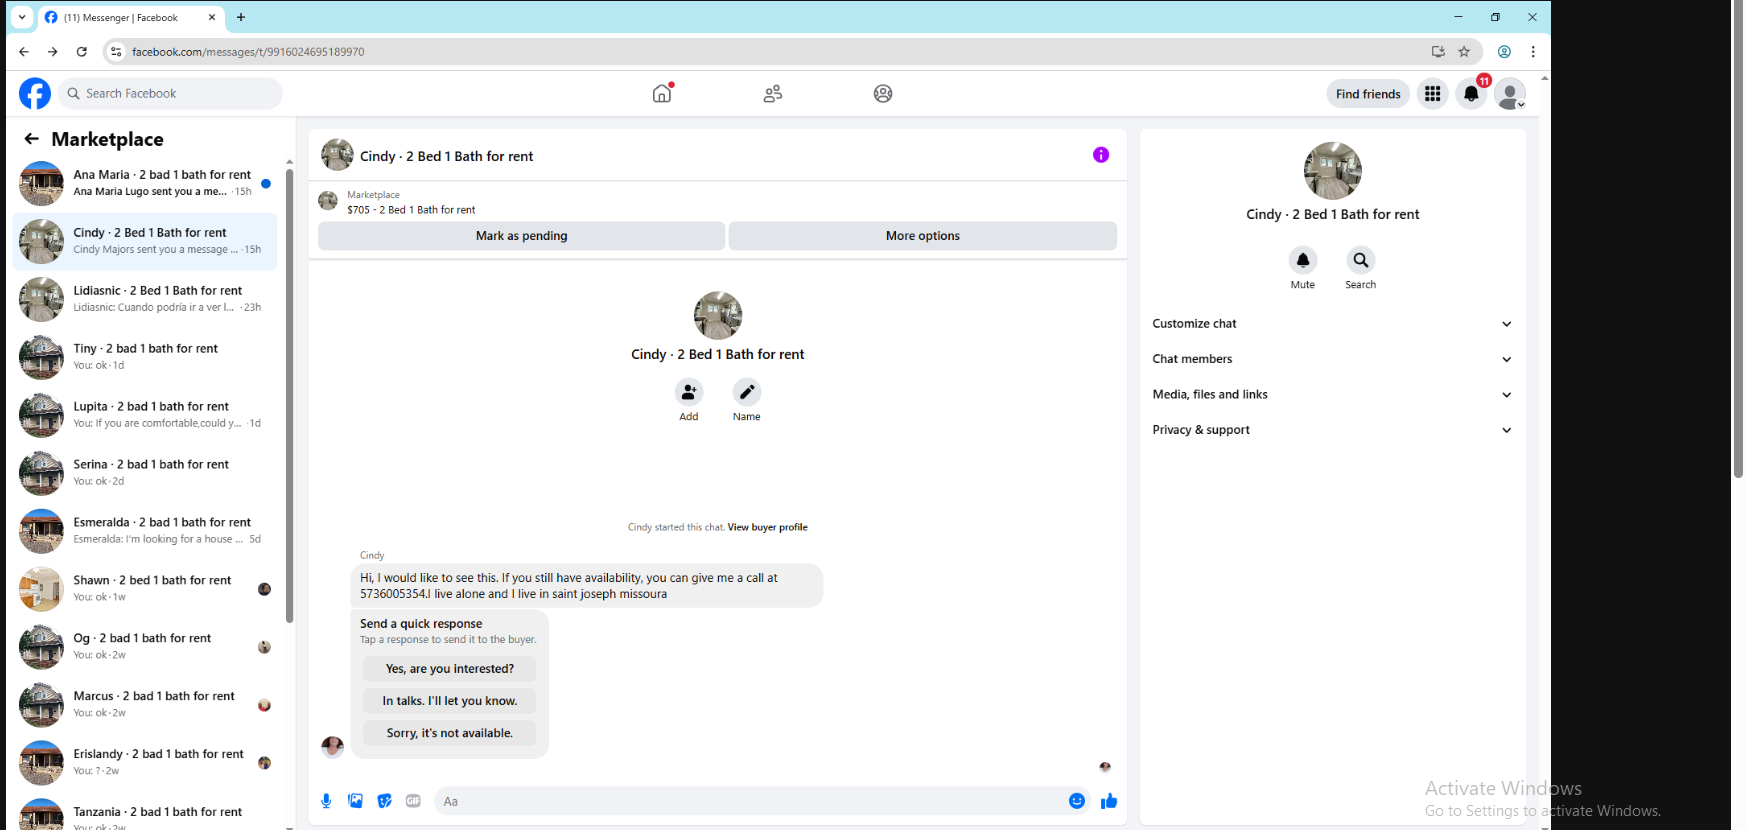Expand the Chat members section
This screenshot has width=1746, height=830.
click(x=1333, y=359)
